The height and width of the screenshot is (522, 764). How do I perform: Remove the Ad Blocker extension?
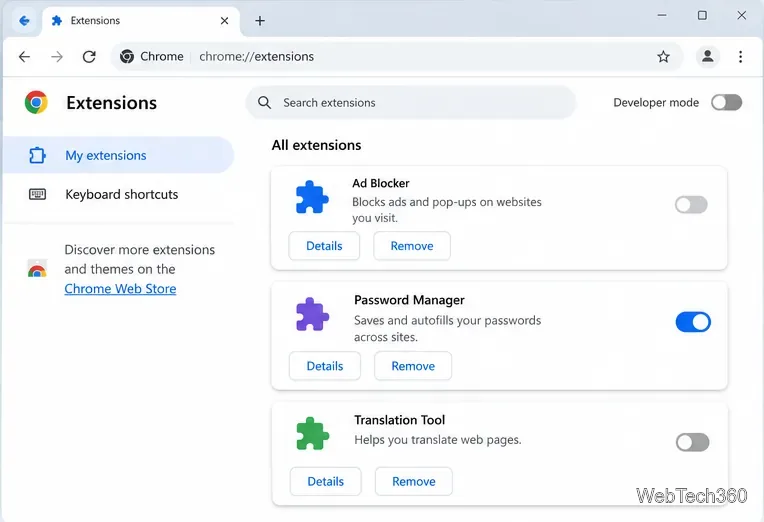tap(412, 246)
